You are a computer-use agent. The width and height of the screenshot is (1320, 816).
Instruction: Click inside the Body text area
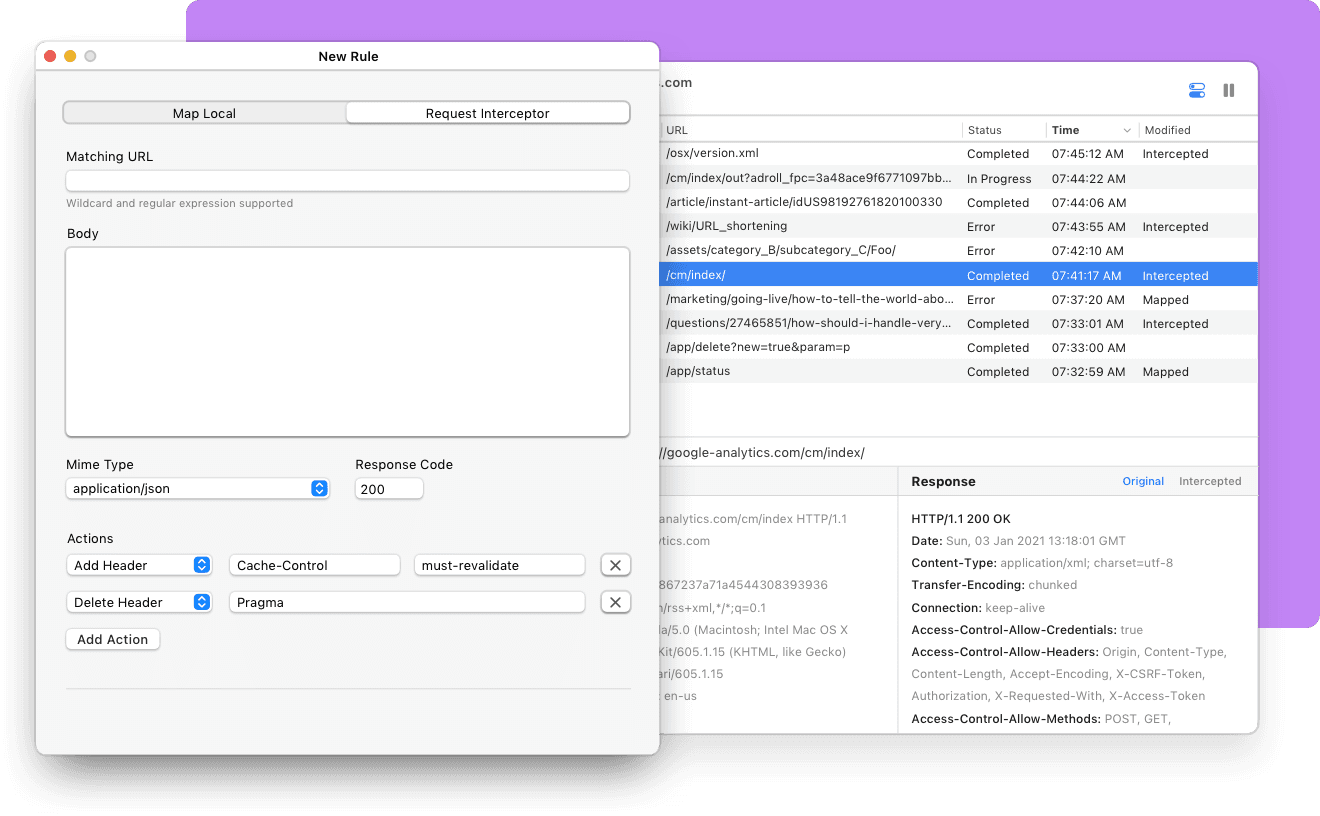click(347, 341)
